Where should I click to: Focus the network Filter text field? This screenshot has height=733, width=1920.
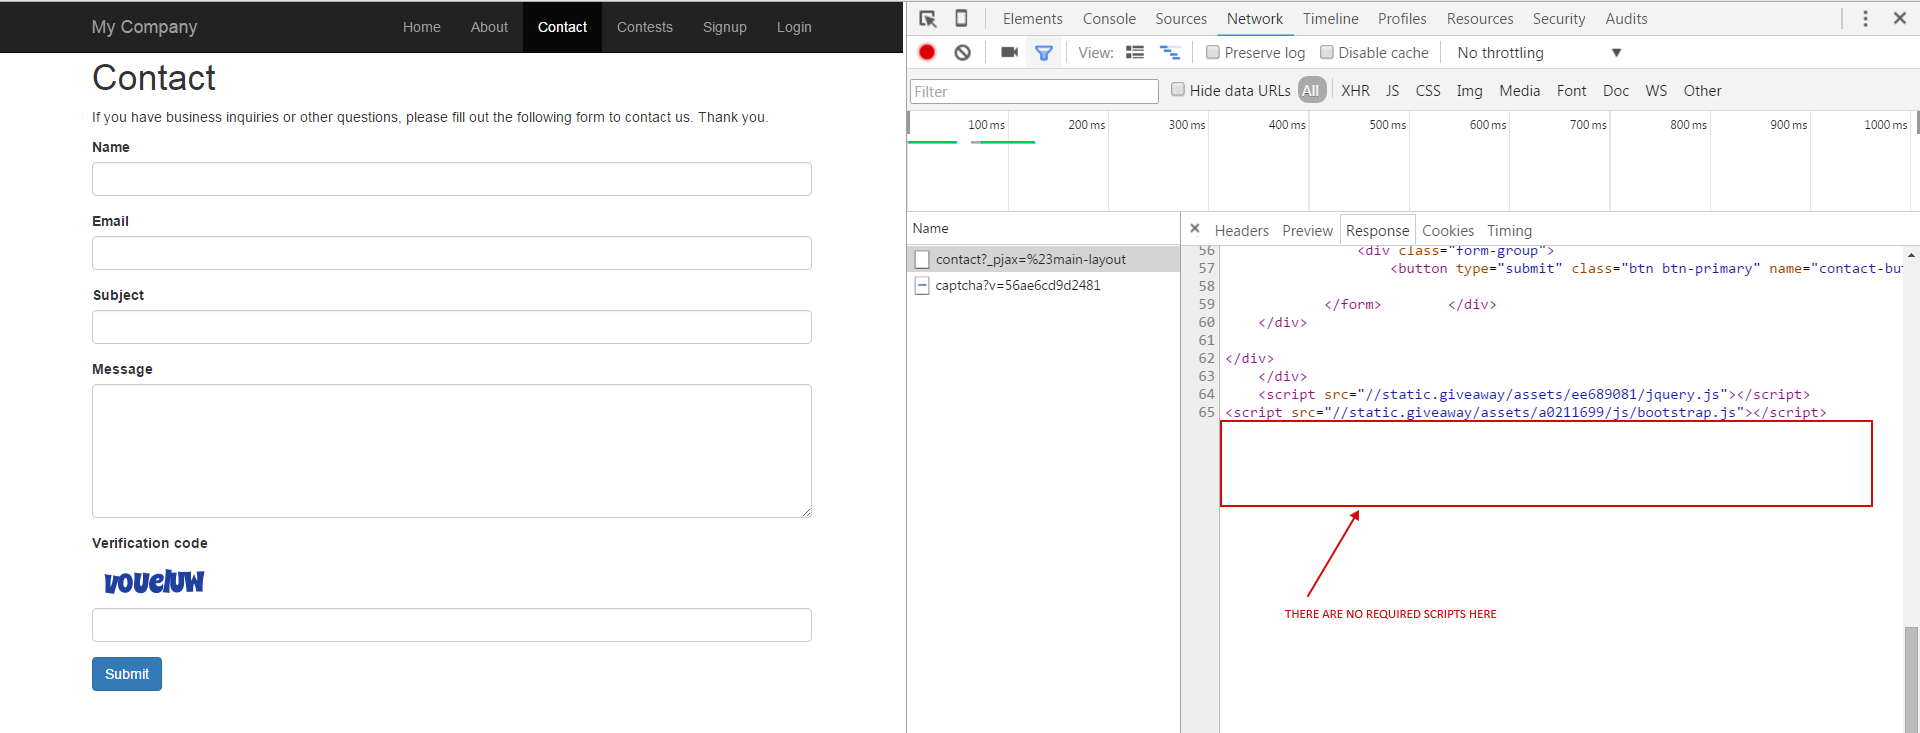[x=1034, y=91]
